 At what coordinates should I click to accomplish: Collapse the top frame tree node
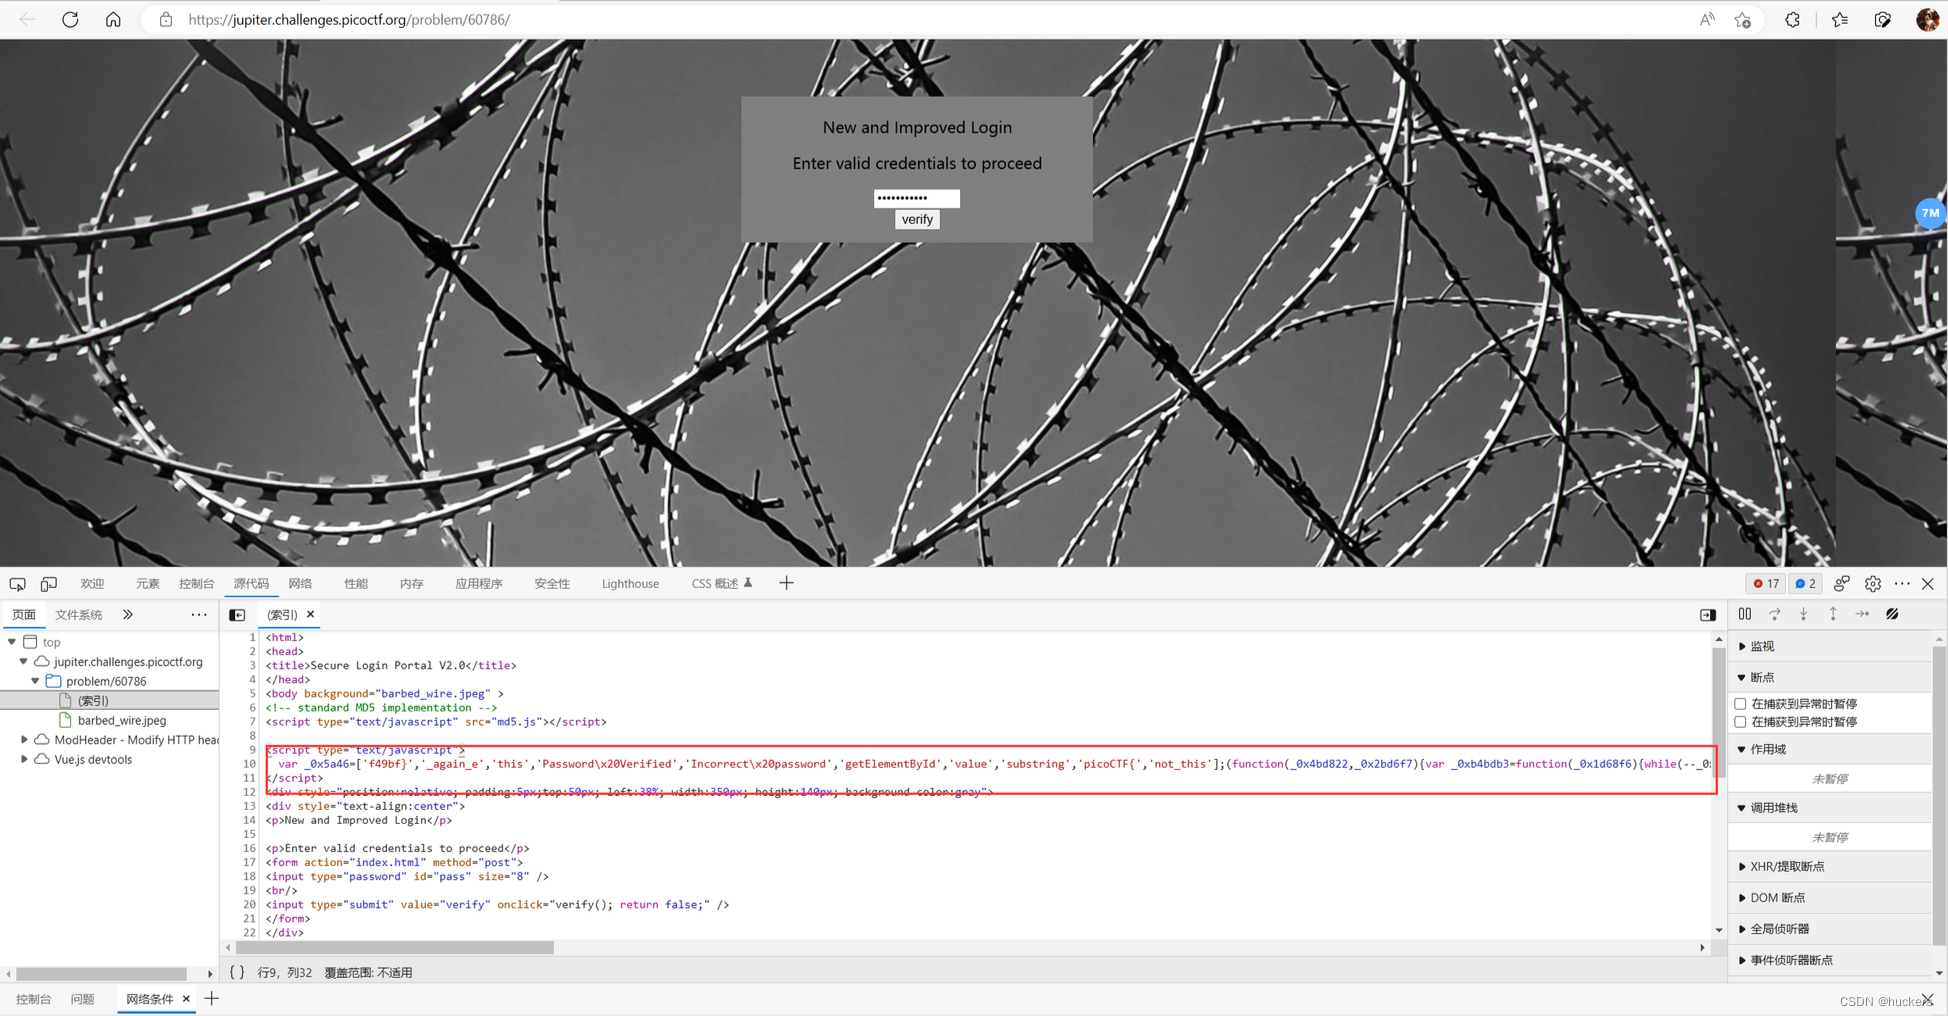(x=12, y=642)
